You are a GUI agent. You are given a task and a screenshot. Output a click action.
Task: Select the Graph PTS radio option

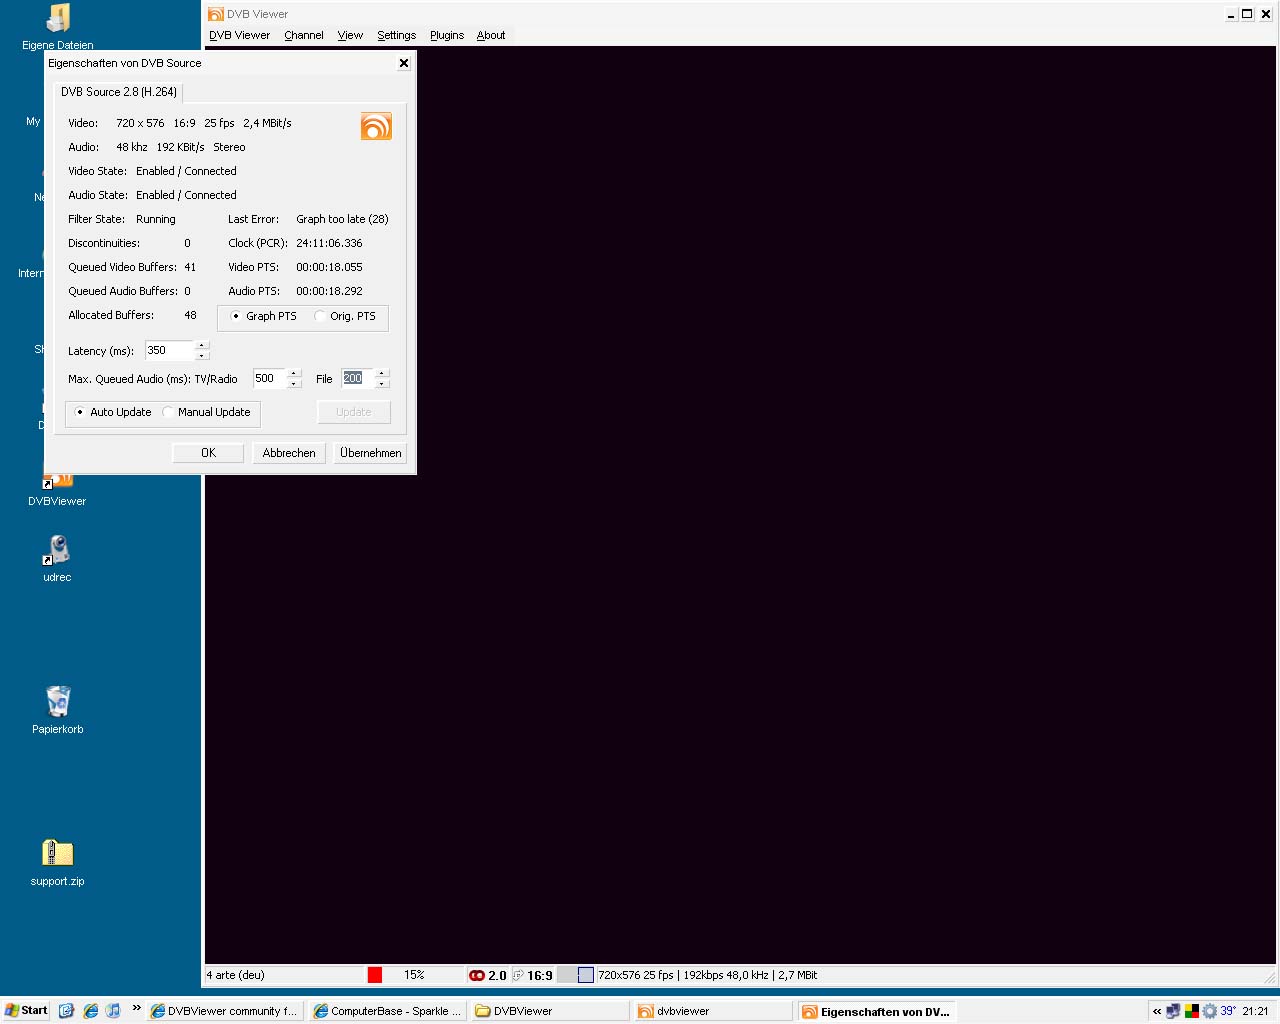(236, 316)
